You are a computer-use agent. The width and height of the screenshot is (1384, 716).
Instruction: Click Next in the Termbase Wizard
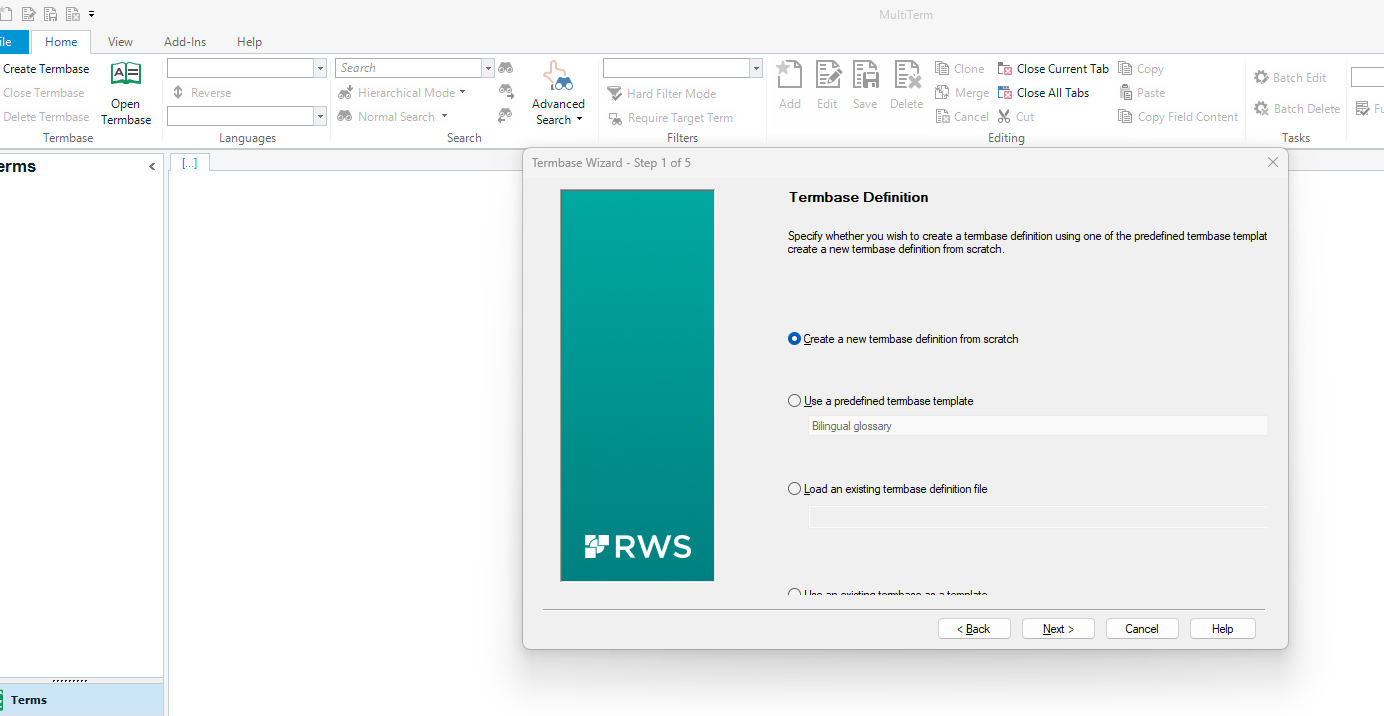(x=1058, y=629)
